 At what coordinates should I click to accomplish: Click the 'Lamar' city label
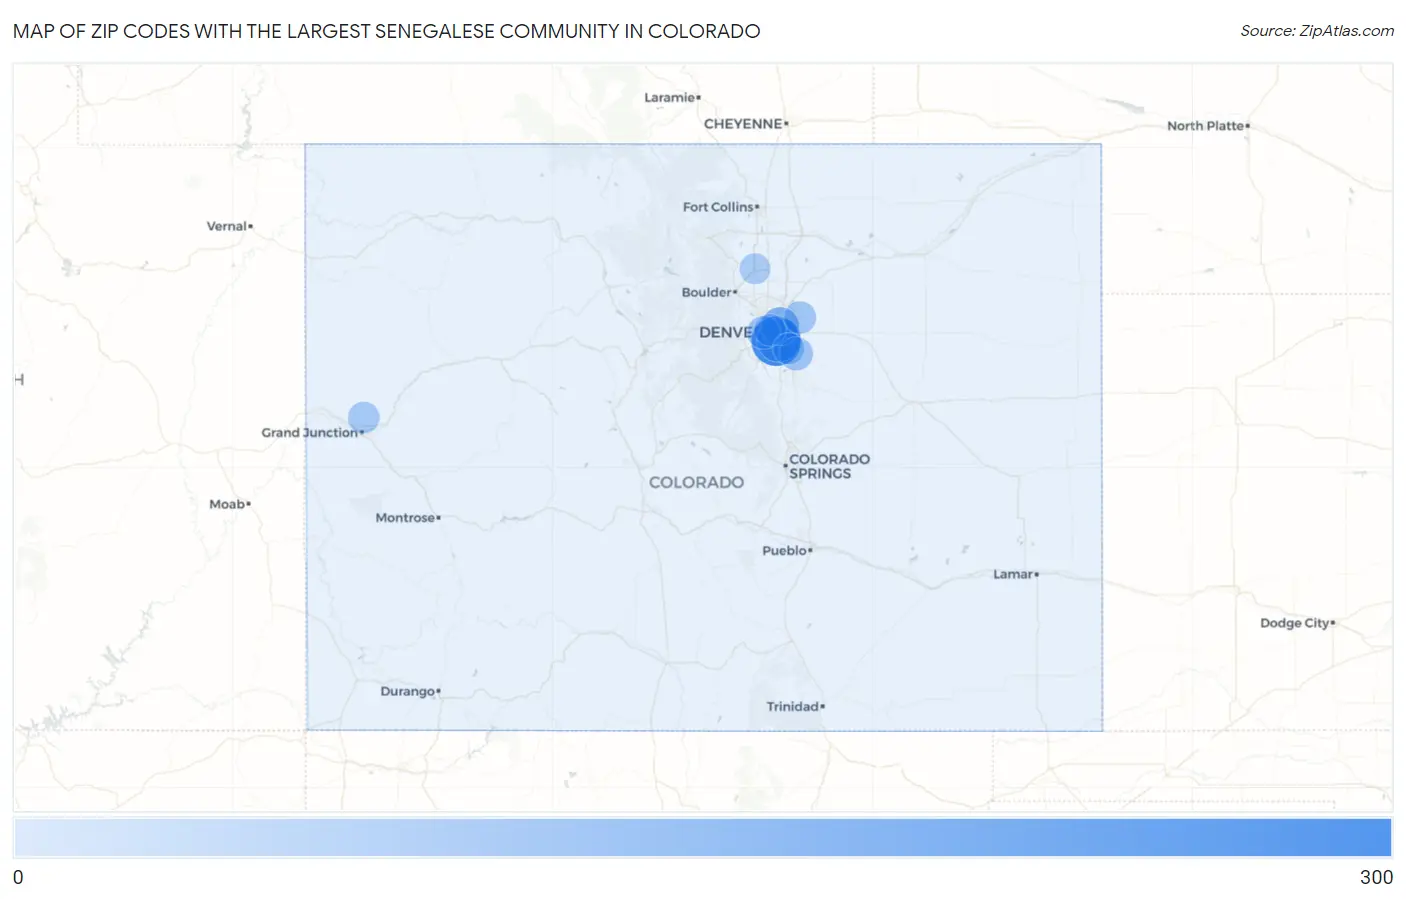[x=1013, y=574]
